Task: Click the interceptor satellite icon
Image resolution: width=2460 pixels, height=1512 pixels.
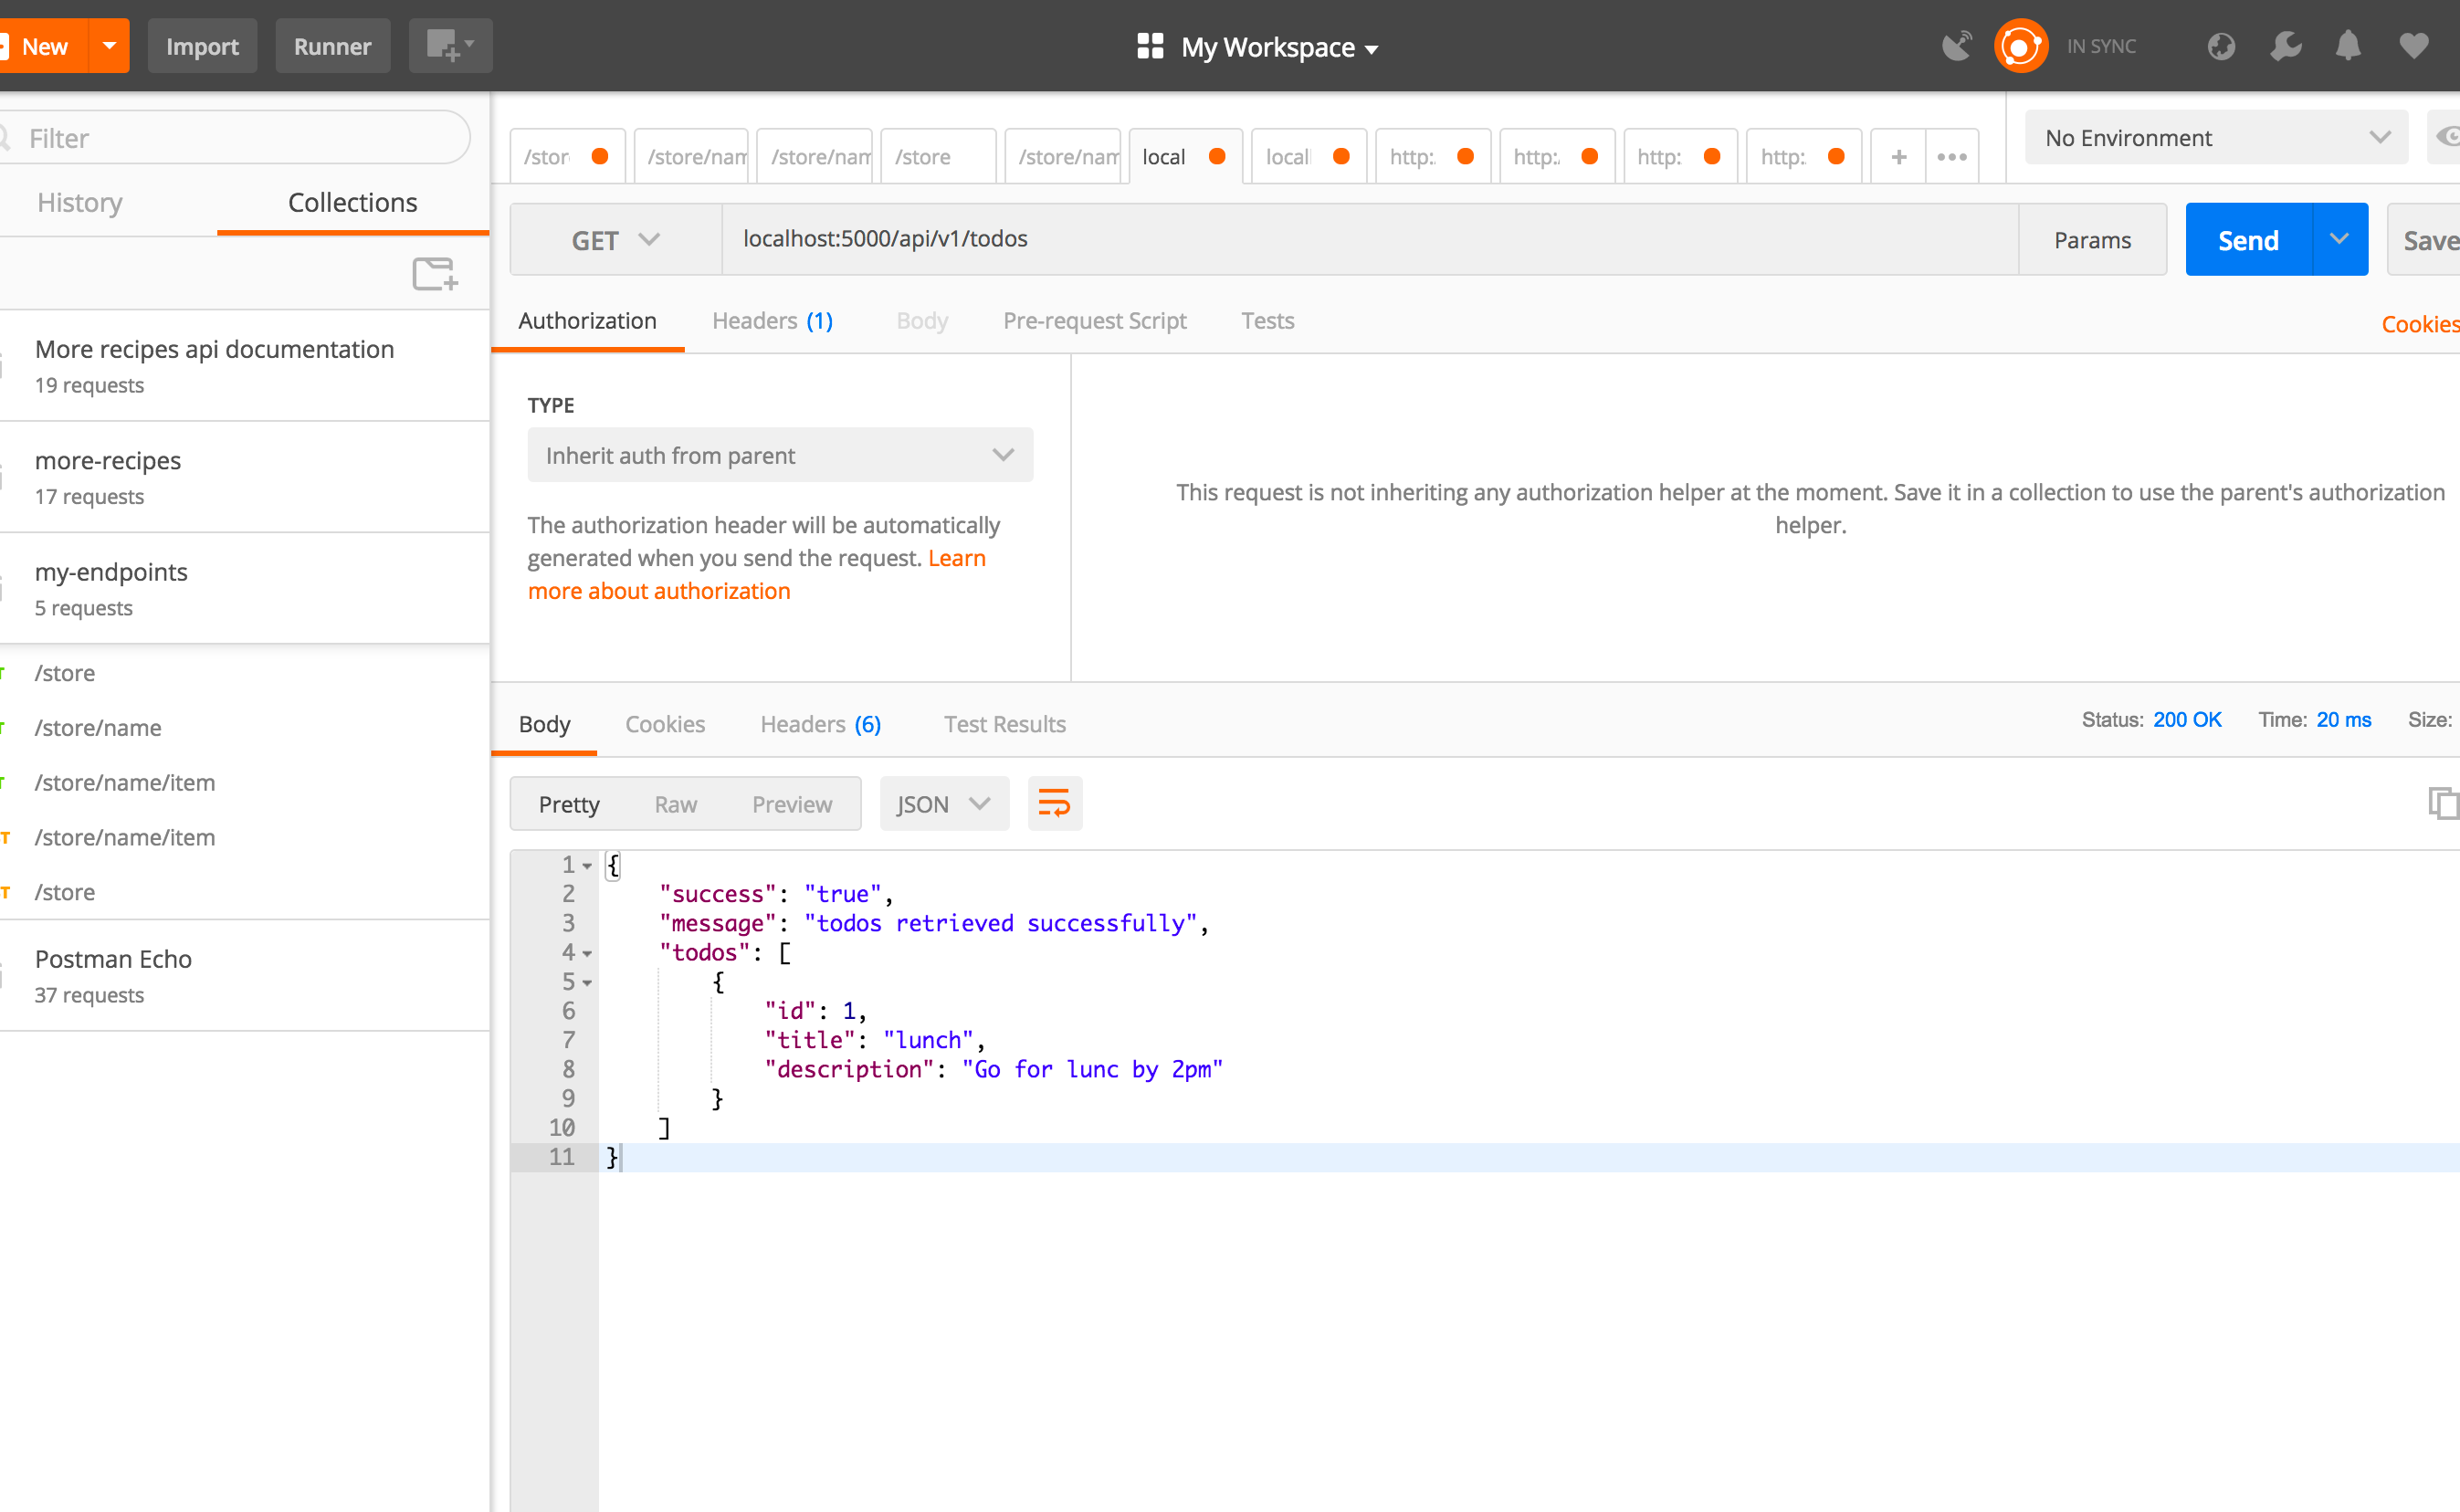Action: [x=1956, y=46]
